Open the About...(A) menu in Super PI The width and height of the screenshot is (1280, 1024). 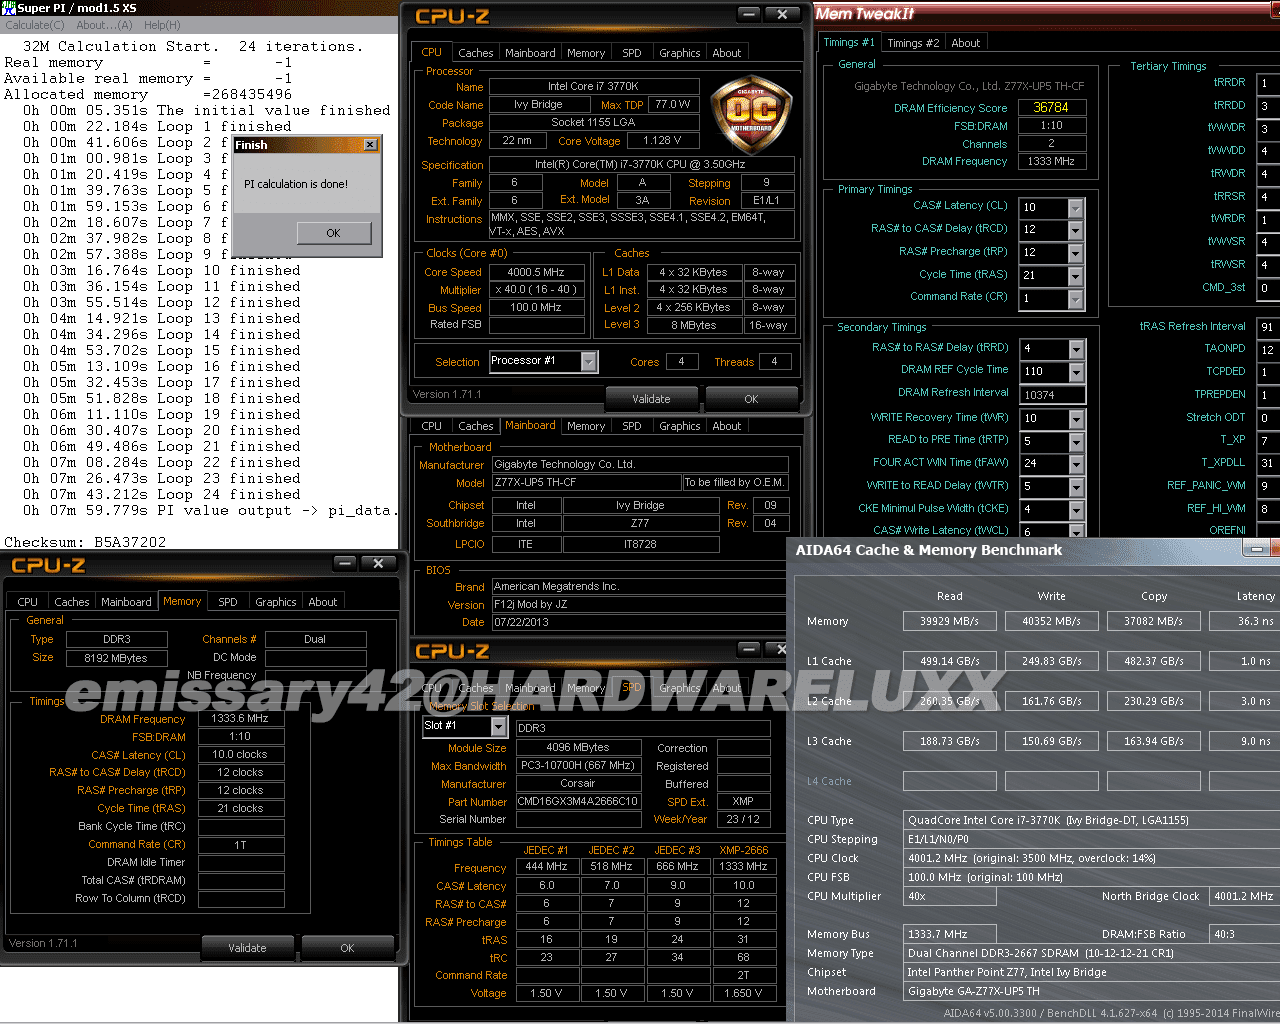click(104, 25)
